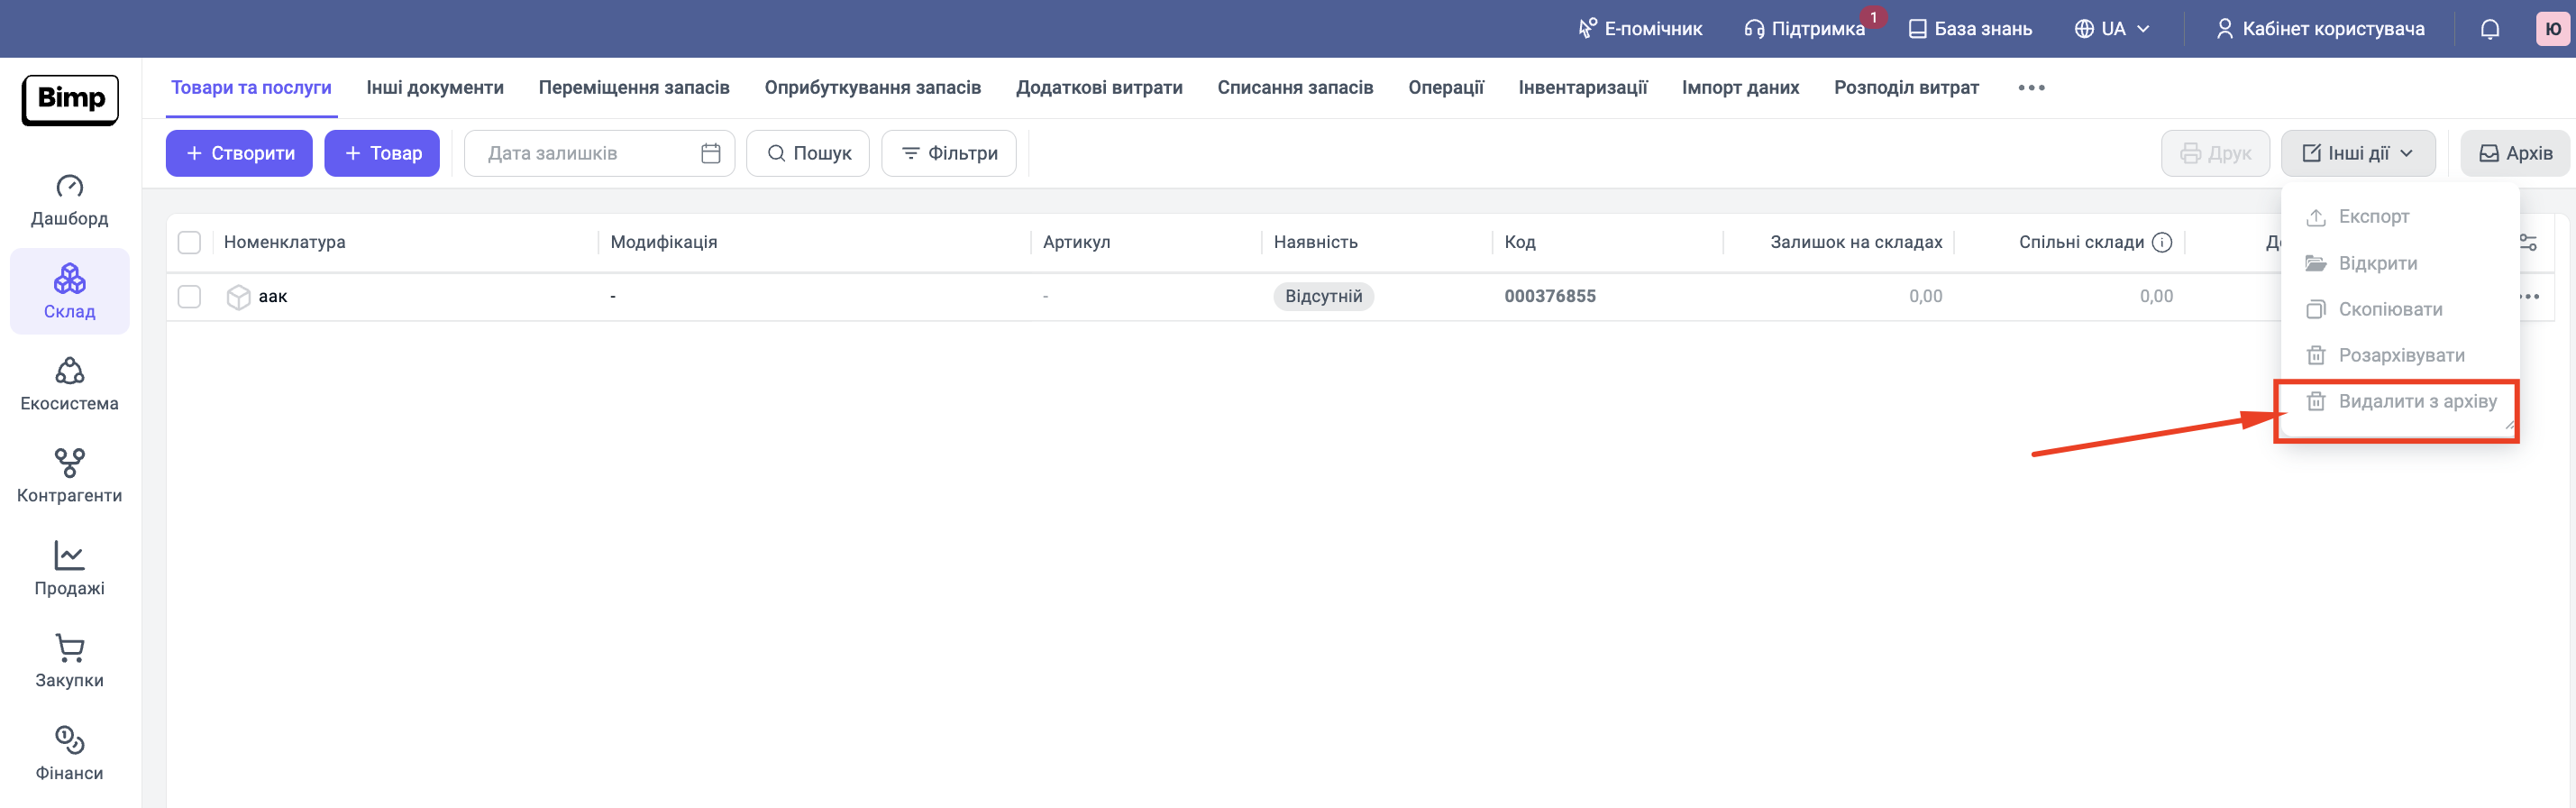Click the Залишок на складах column header
Image resolution: width=2576 pixels, height=808 pixels.
click(x=1856, y=242)
